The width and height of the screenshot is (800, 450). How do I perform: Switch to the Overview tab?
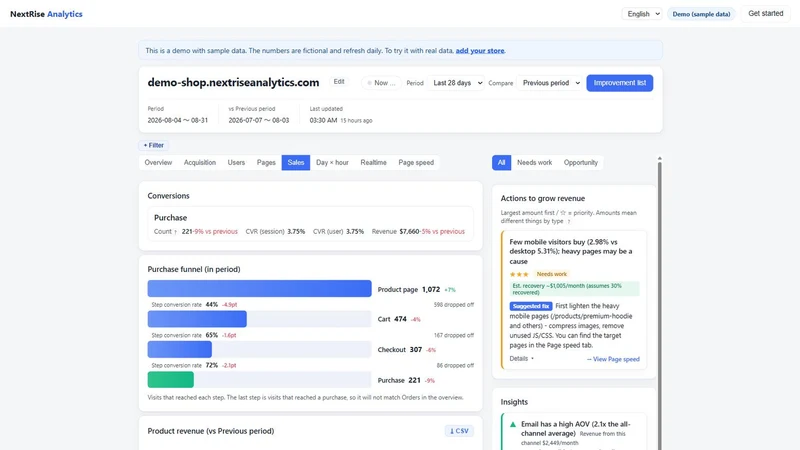tap(158, 162)
